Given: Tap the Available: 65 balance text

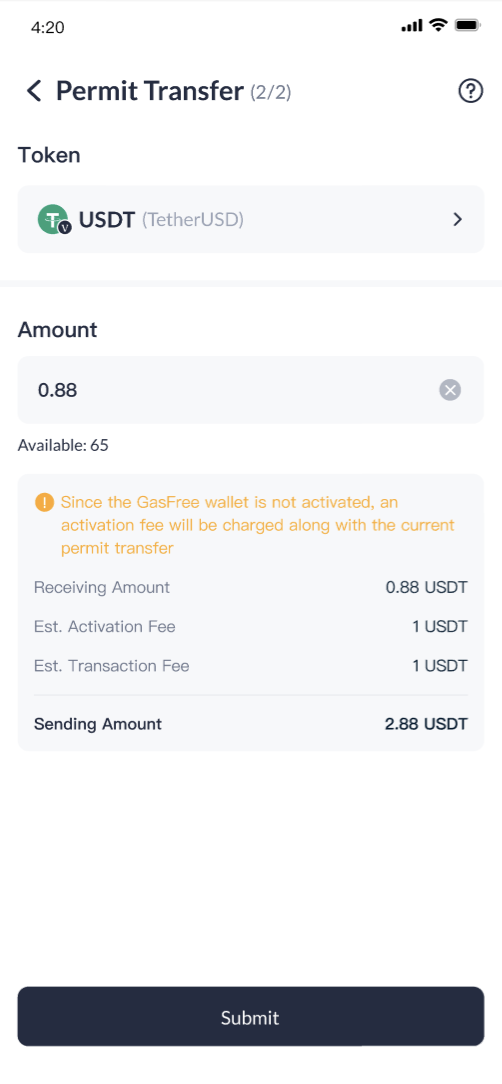Looking at the screenshot, I should click(63, 445).
